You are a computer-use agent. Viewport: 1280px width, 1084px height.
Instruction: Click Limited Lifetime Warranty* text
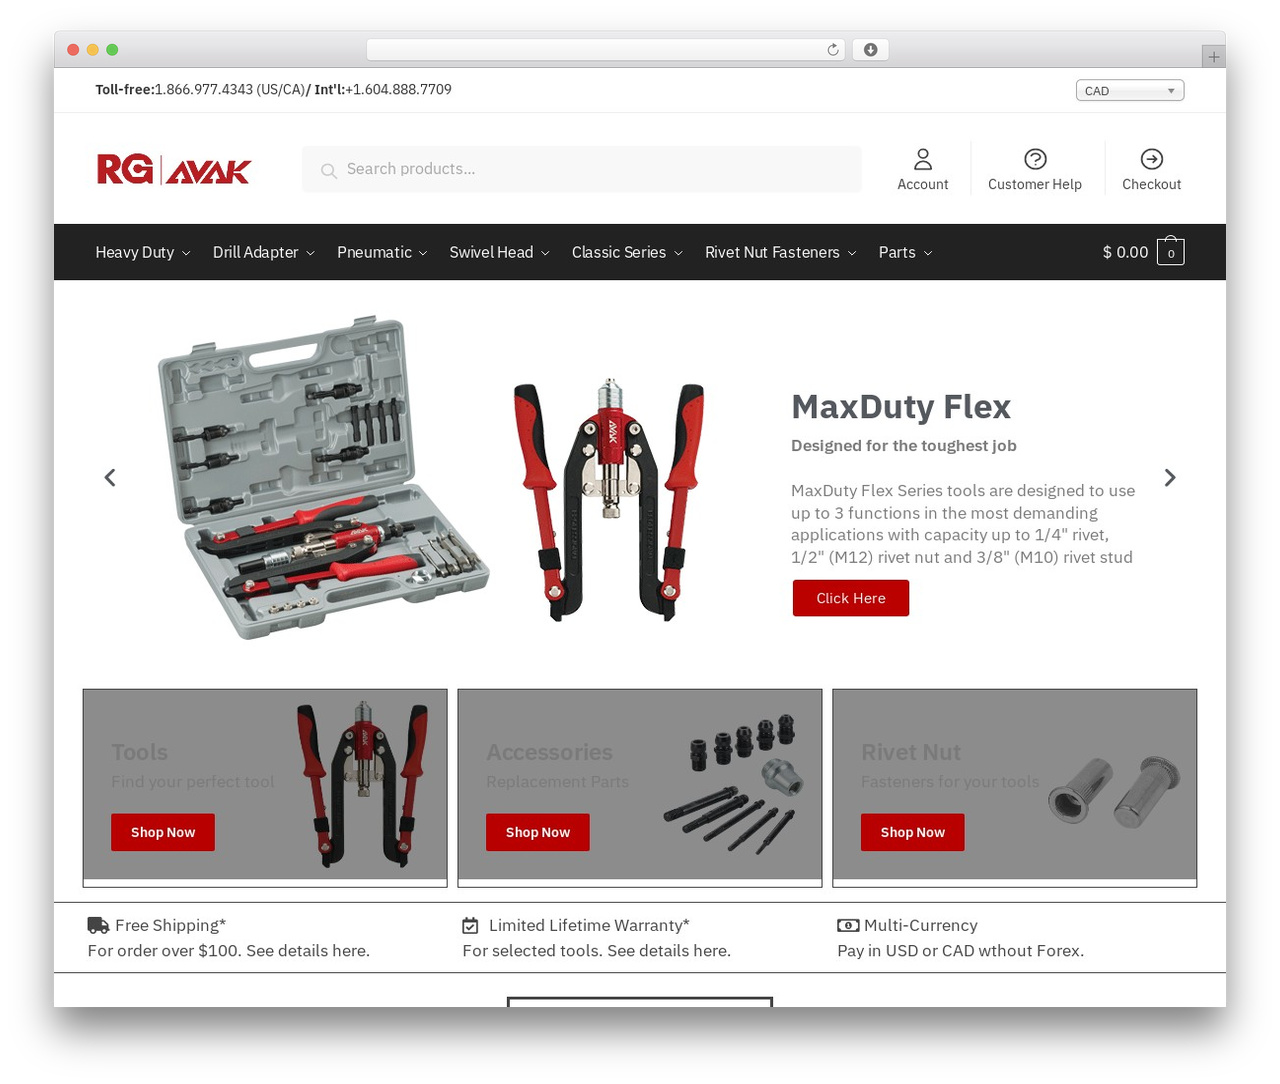589,925
